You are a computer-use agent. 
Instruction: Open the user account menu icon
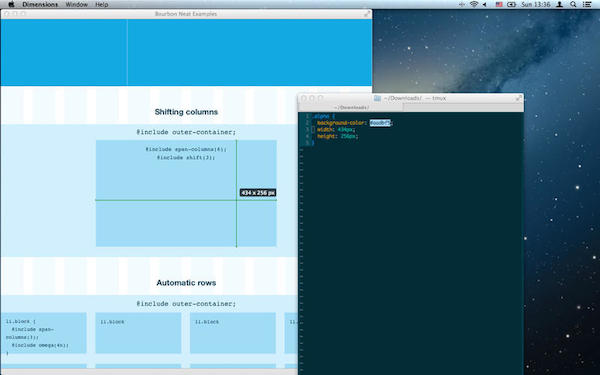coord(559,5)
